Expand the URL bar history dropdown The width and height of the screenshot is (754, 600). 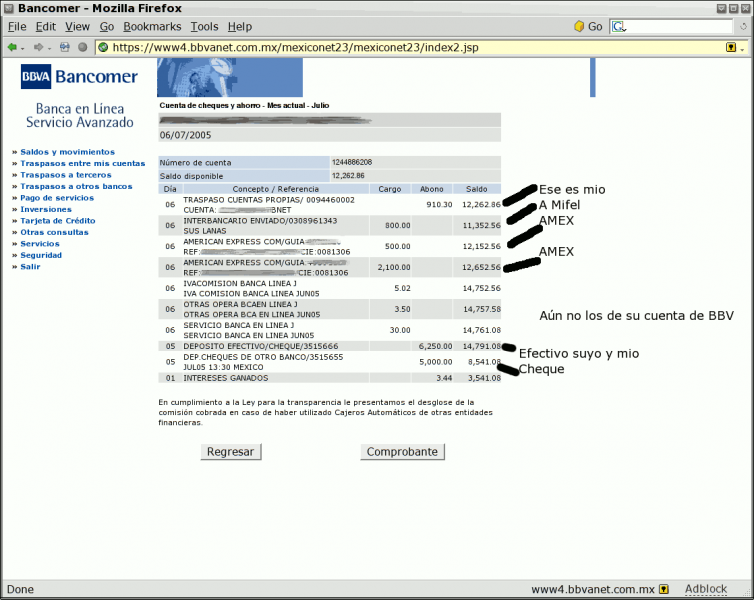(x=744, y=47)
